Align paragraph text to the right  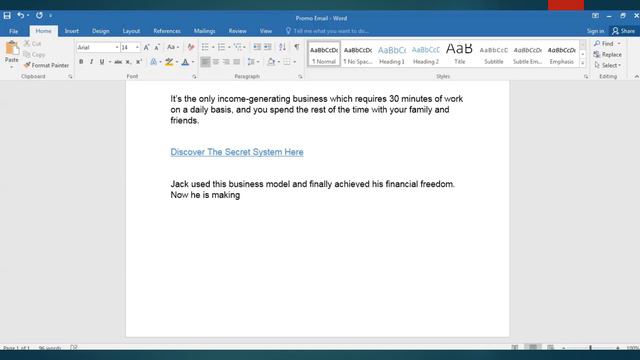coord(226,62)
